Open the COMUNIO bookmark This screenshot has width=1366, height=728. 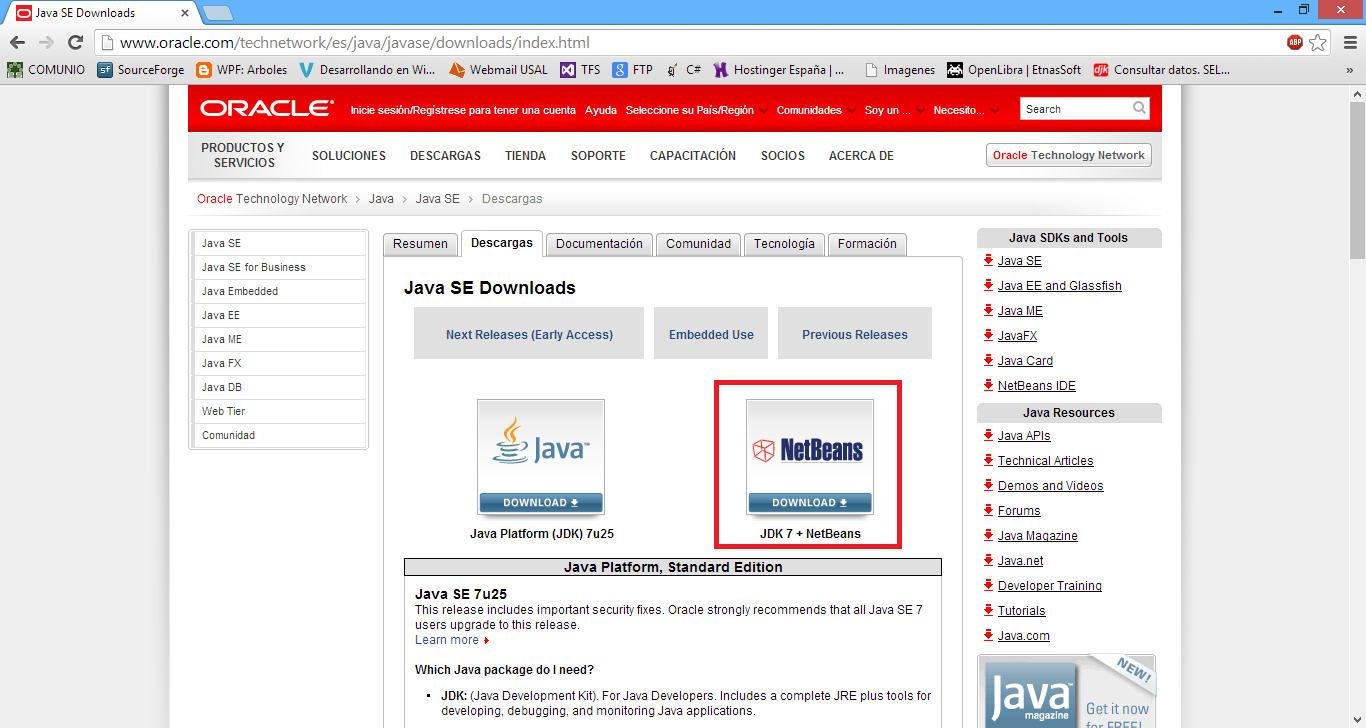coord(46,70)
